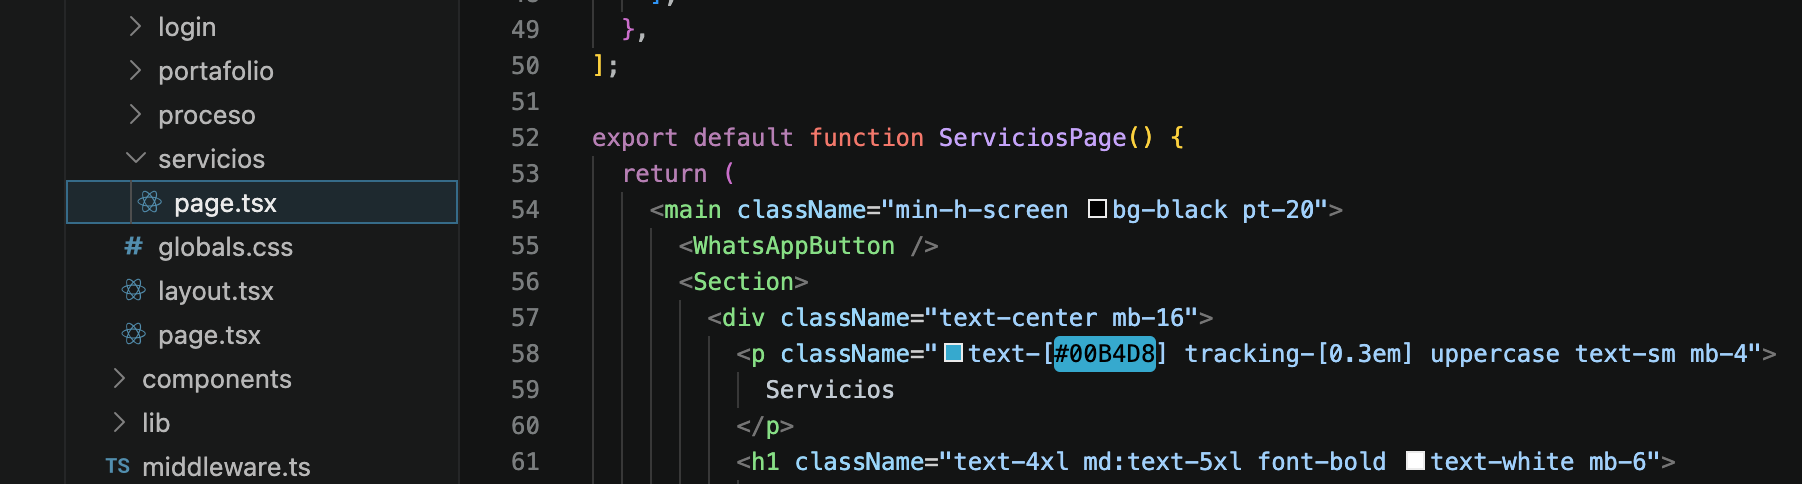Collapse the servicios folder chevron
1802x484 pixels.
pyautogui.click(x=135, y=158)
